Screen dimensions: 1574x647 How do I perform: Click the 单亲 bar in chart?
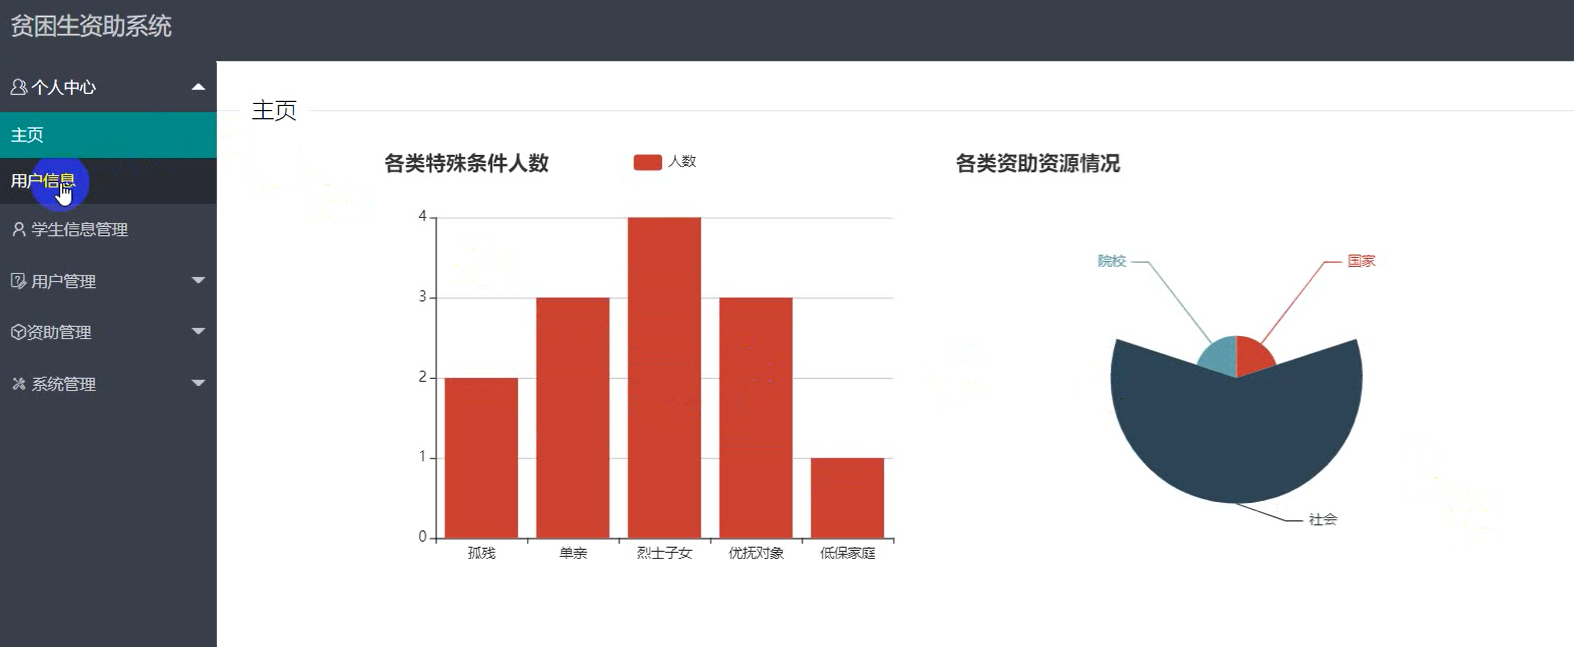coord(573,418)
